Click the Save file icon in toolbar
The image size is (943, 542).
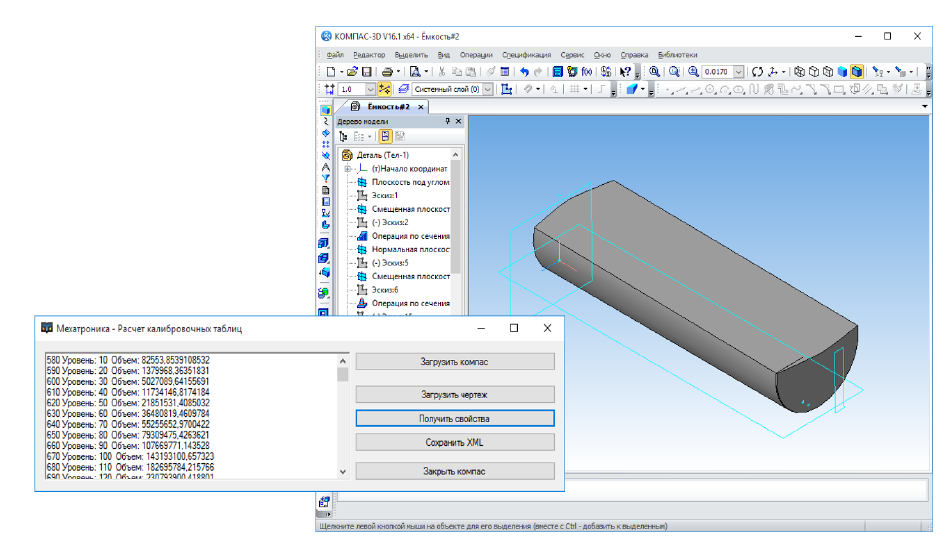(x=367, y=72)
